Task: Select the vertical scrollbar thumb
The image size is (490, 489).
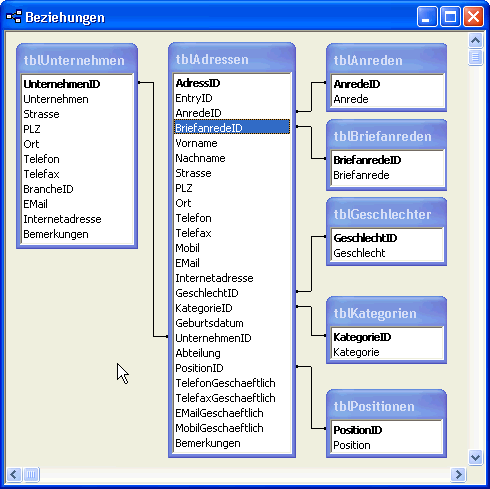Action: (475, 57)
